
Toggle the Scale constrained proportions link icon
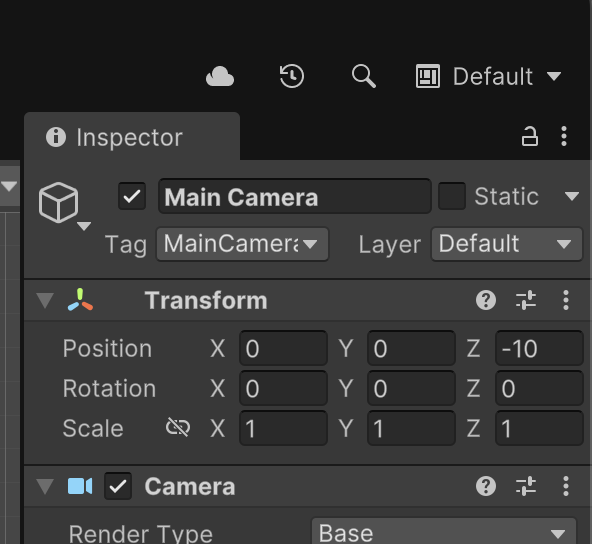point(178,428)
